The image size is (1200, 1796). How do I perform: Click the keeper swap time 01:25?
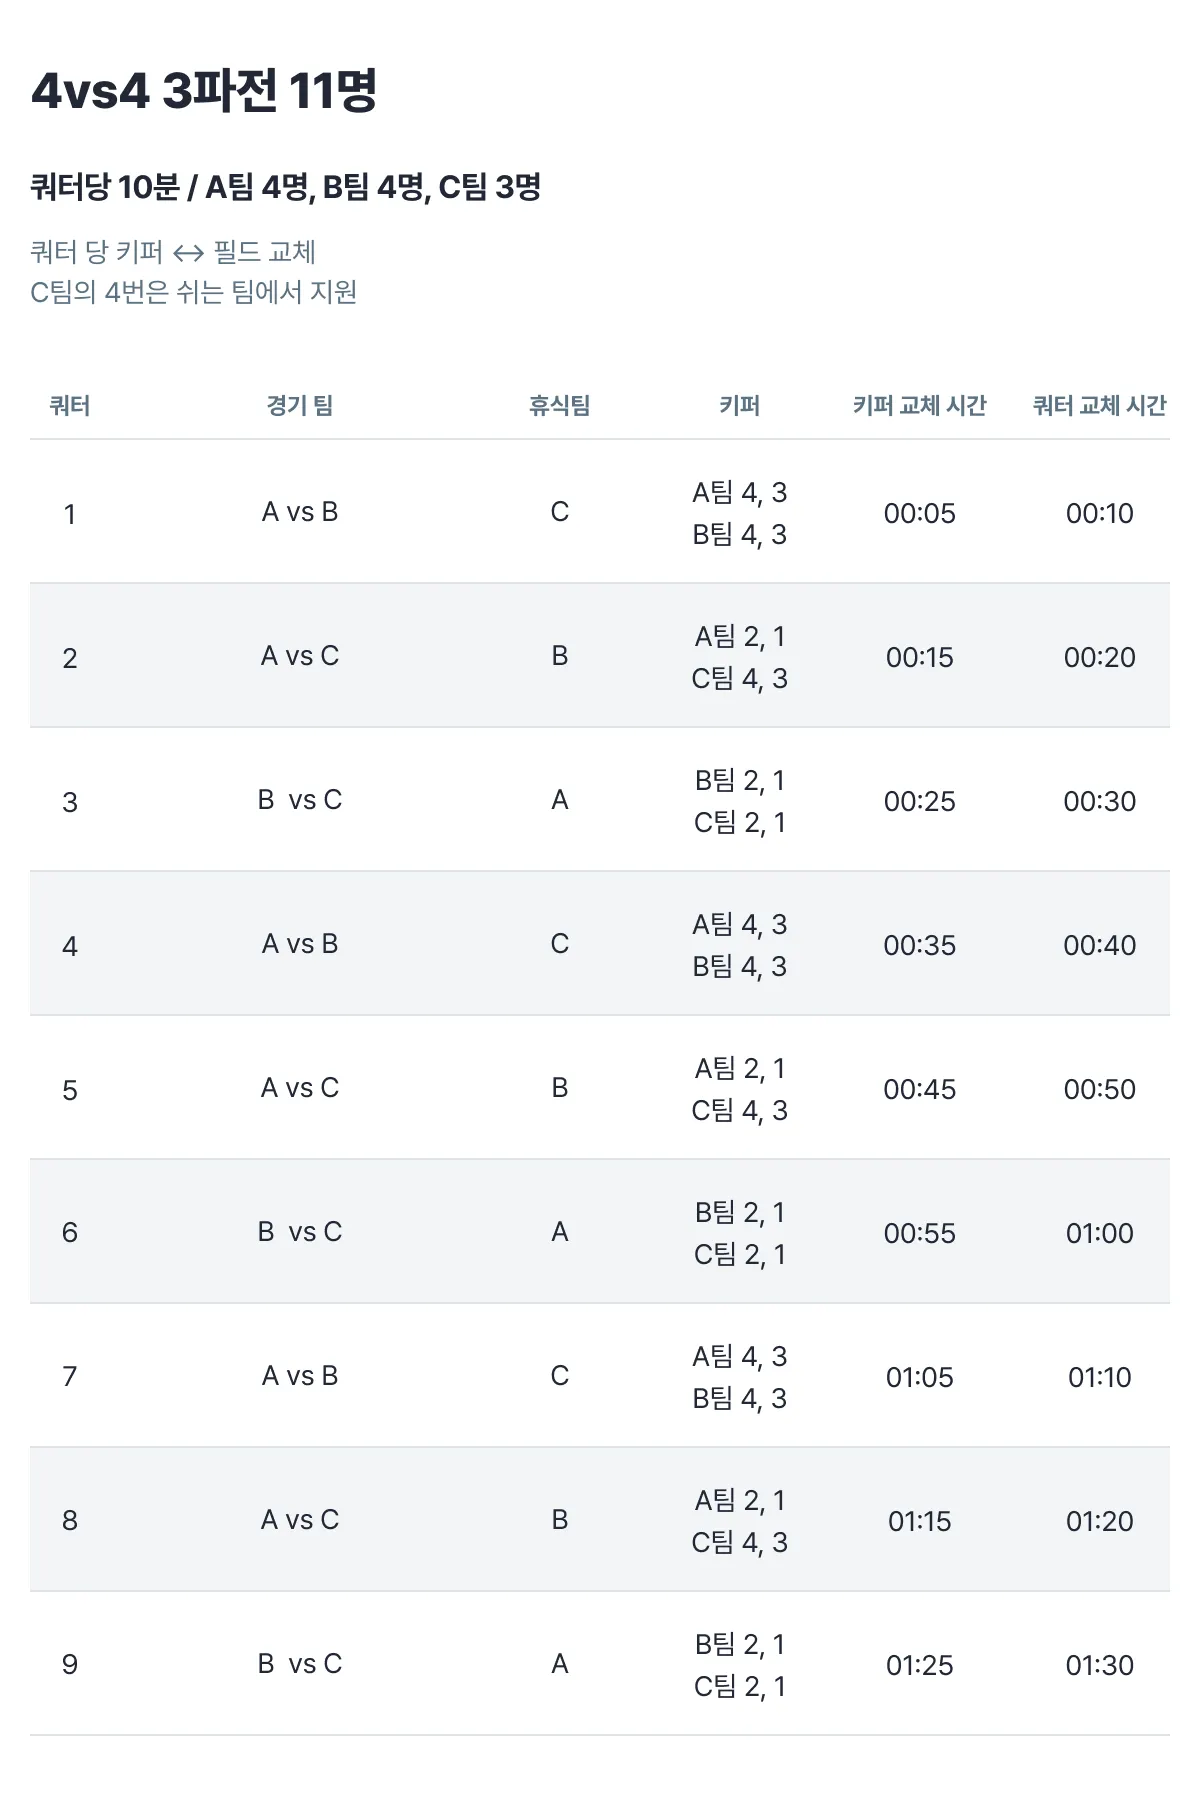click(x=919, y=1665)
